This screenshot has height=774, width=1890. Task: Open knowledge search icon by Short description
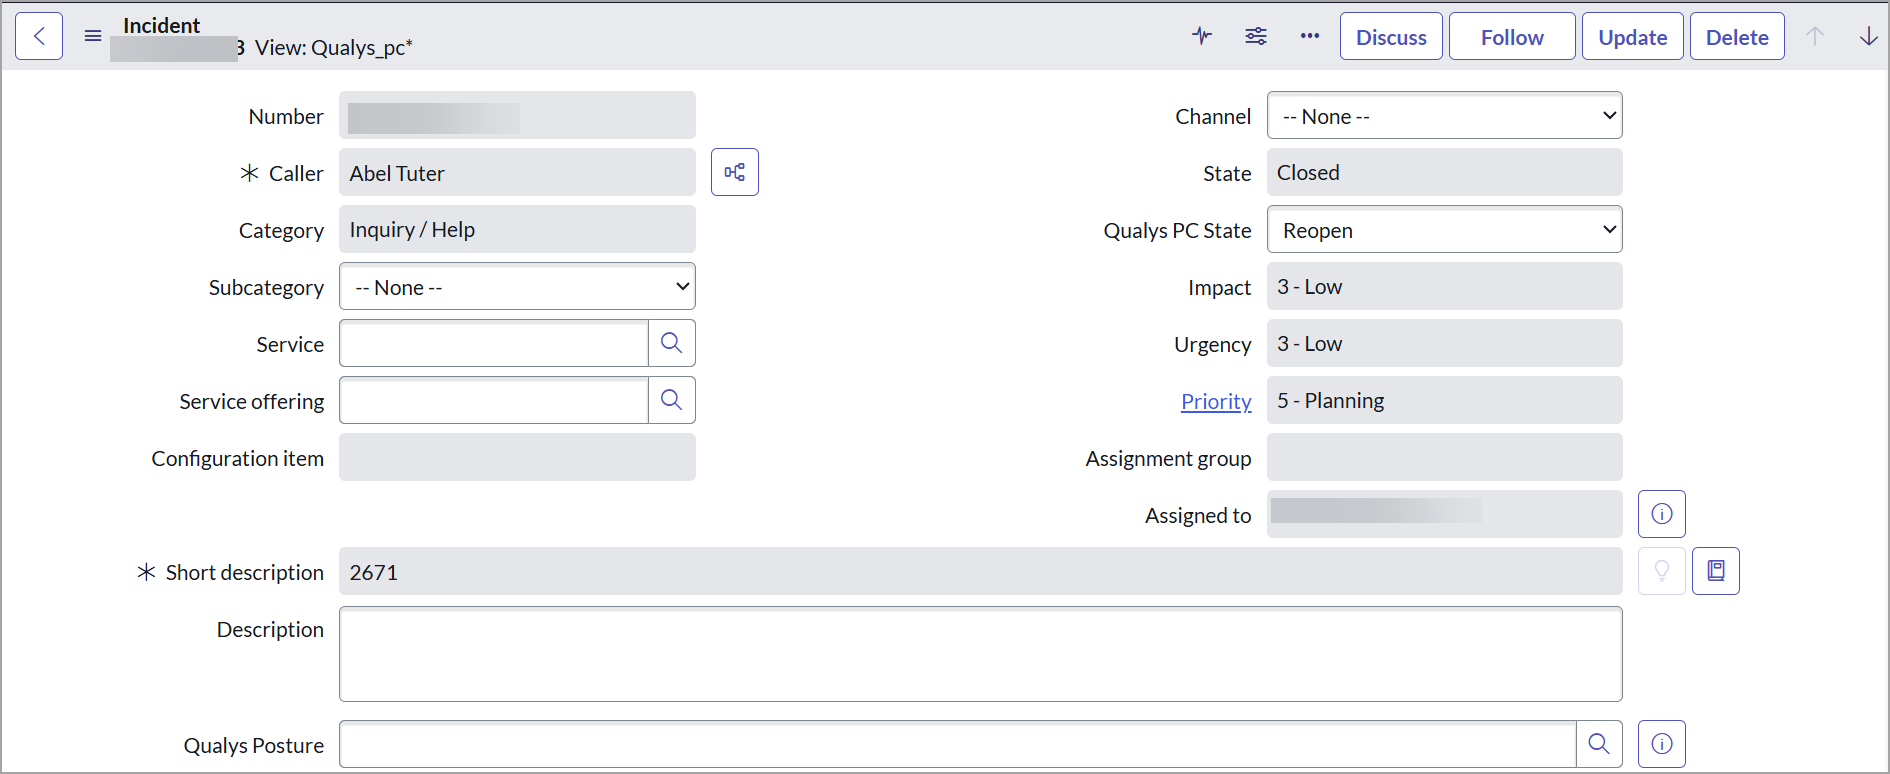click(1716, 571)
